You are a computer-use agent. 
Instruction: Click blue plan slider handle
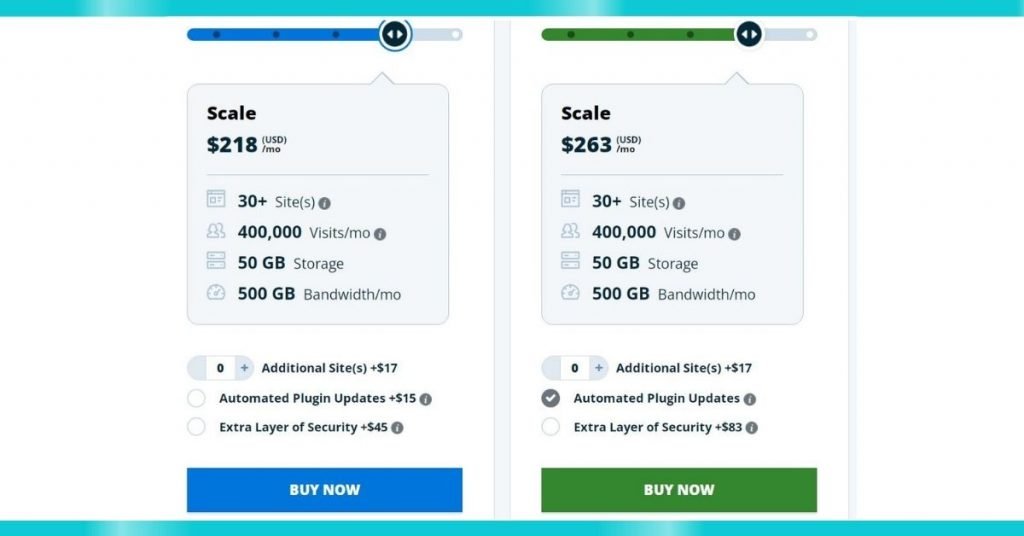(x=394, y=34)
